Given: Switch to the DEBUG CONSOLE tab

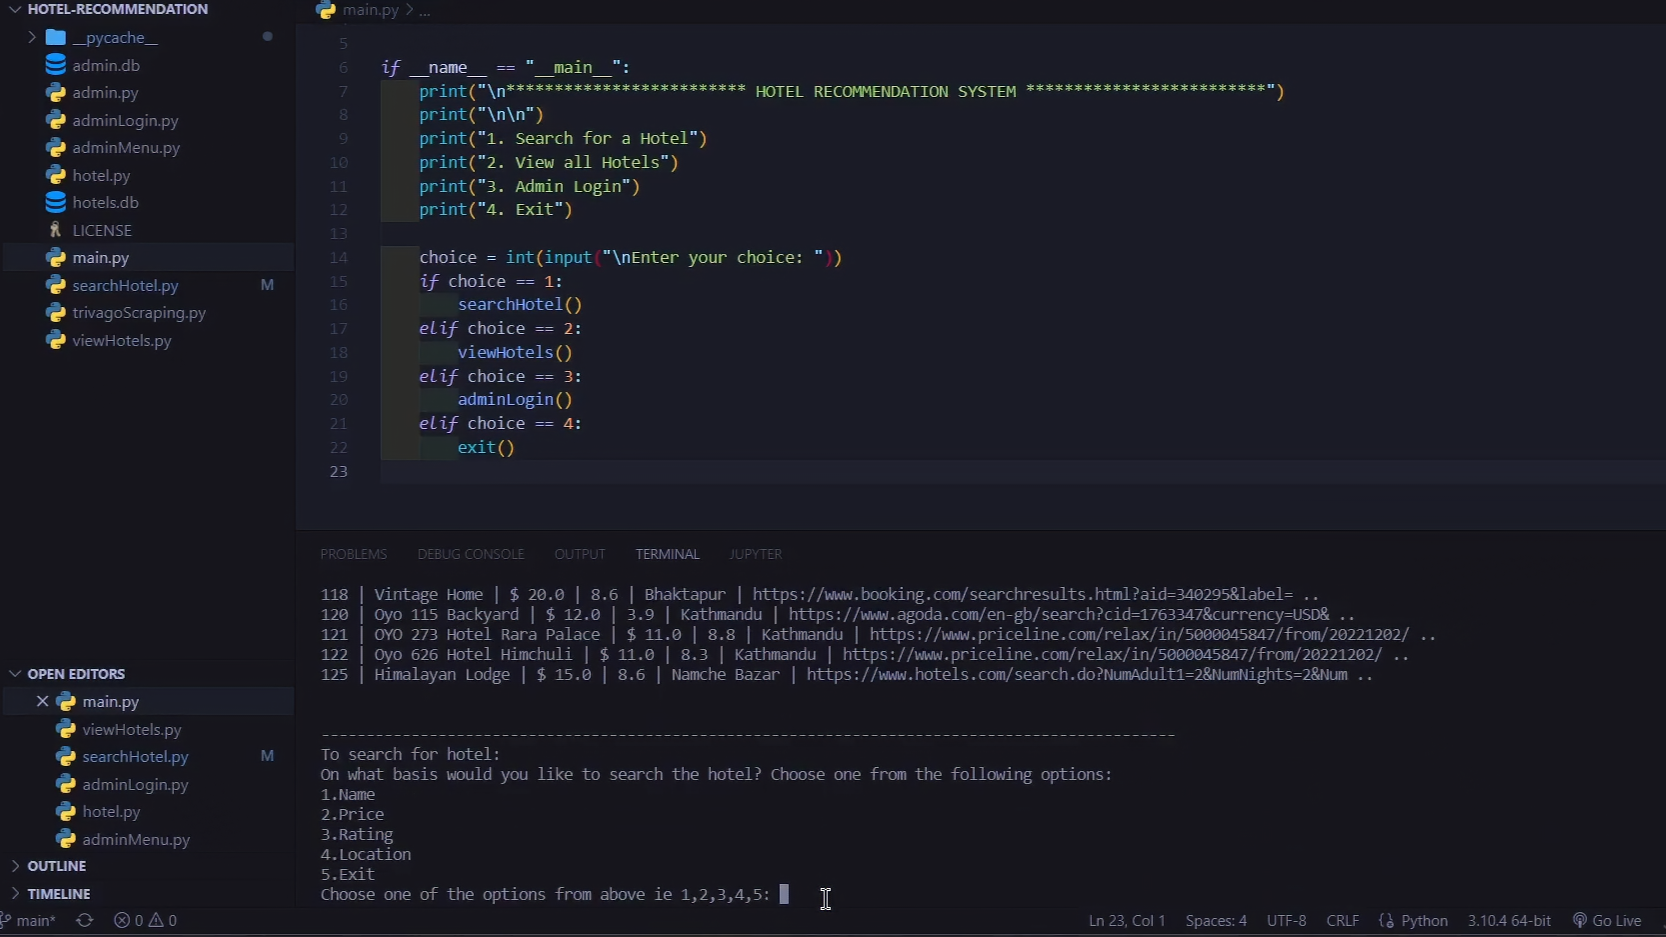Looking at the screenshot, I should click(471, 554).
